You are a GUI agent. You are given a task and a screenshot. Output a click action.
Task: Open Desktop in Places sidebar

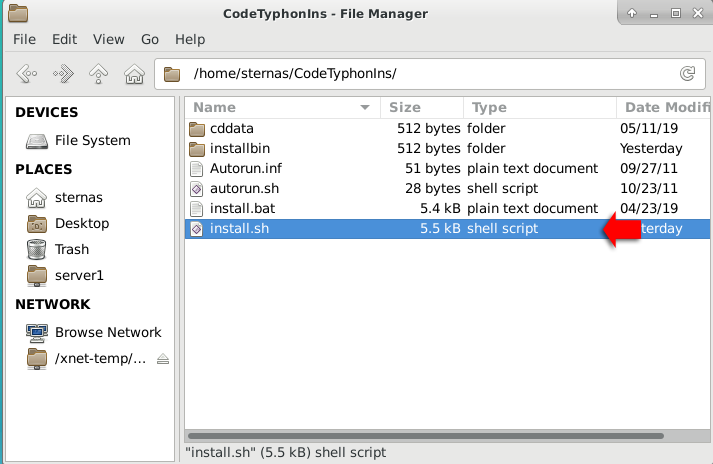point(82,223)
